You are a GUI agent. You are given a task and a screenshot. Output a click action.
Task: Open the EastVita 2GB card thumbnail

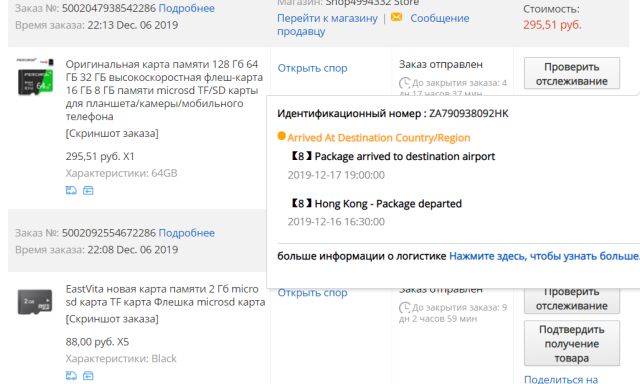(35, 302)
